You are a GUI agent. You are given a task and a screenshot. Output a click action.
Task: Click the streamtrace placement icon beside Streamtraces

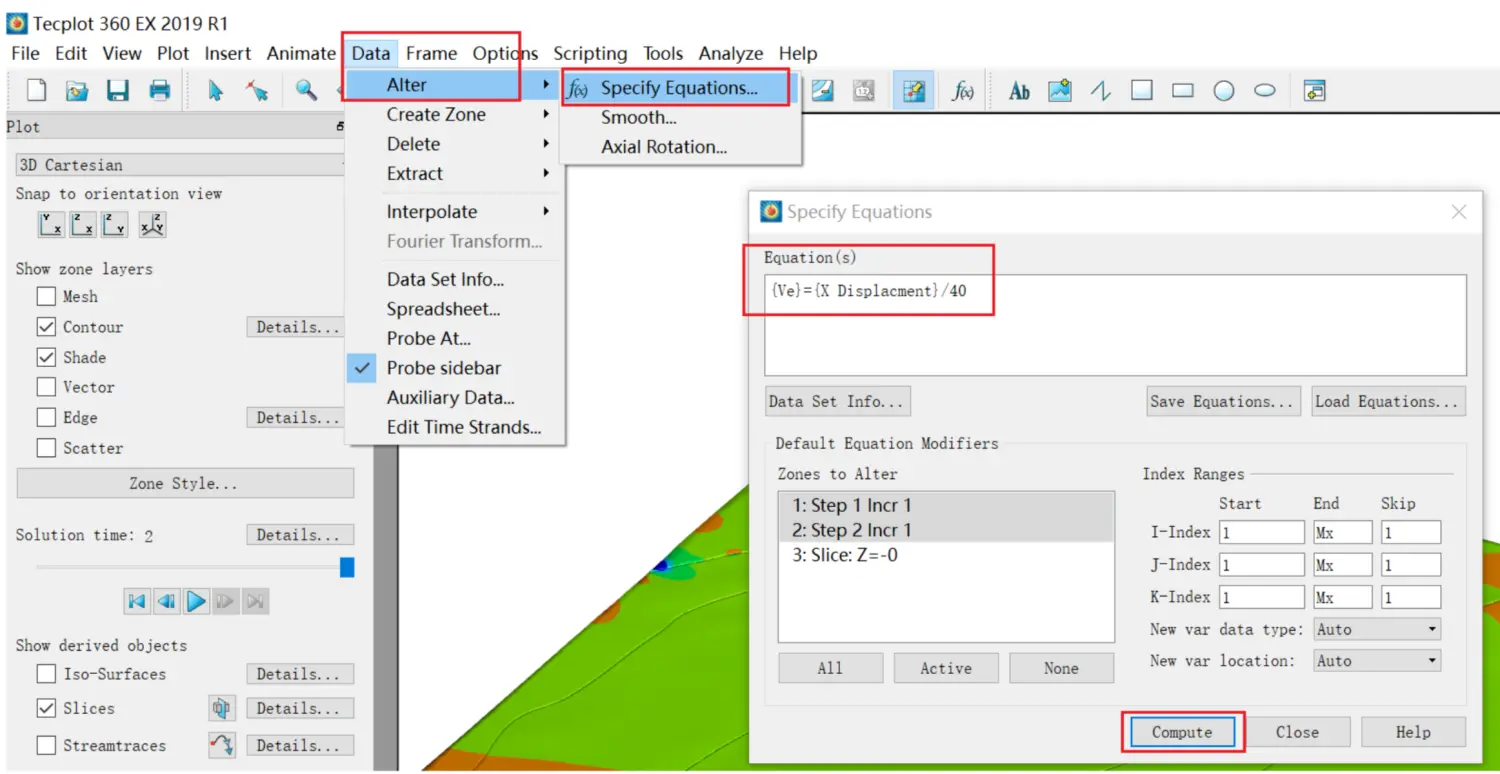click(x=221, y=745)
